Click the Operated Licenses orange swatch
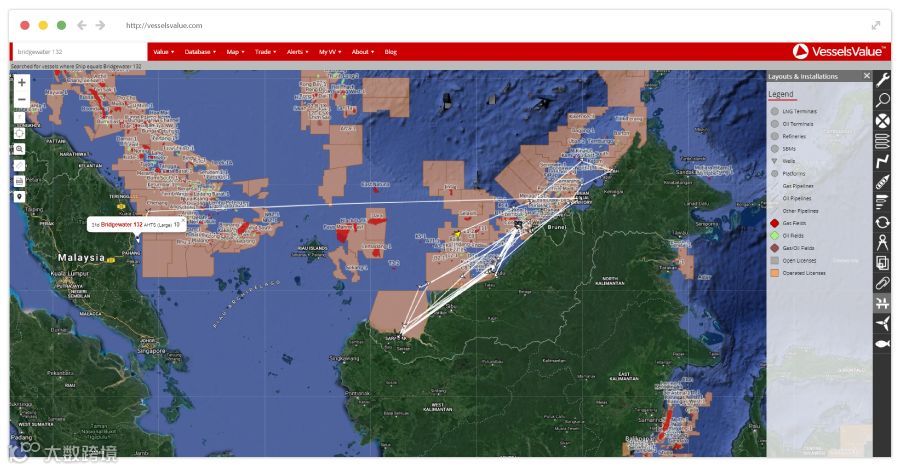 point(774,273)
